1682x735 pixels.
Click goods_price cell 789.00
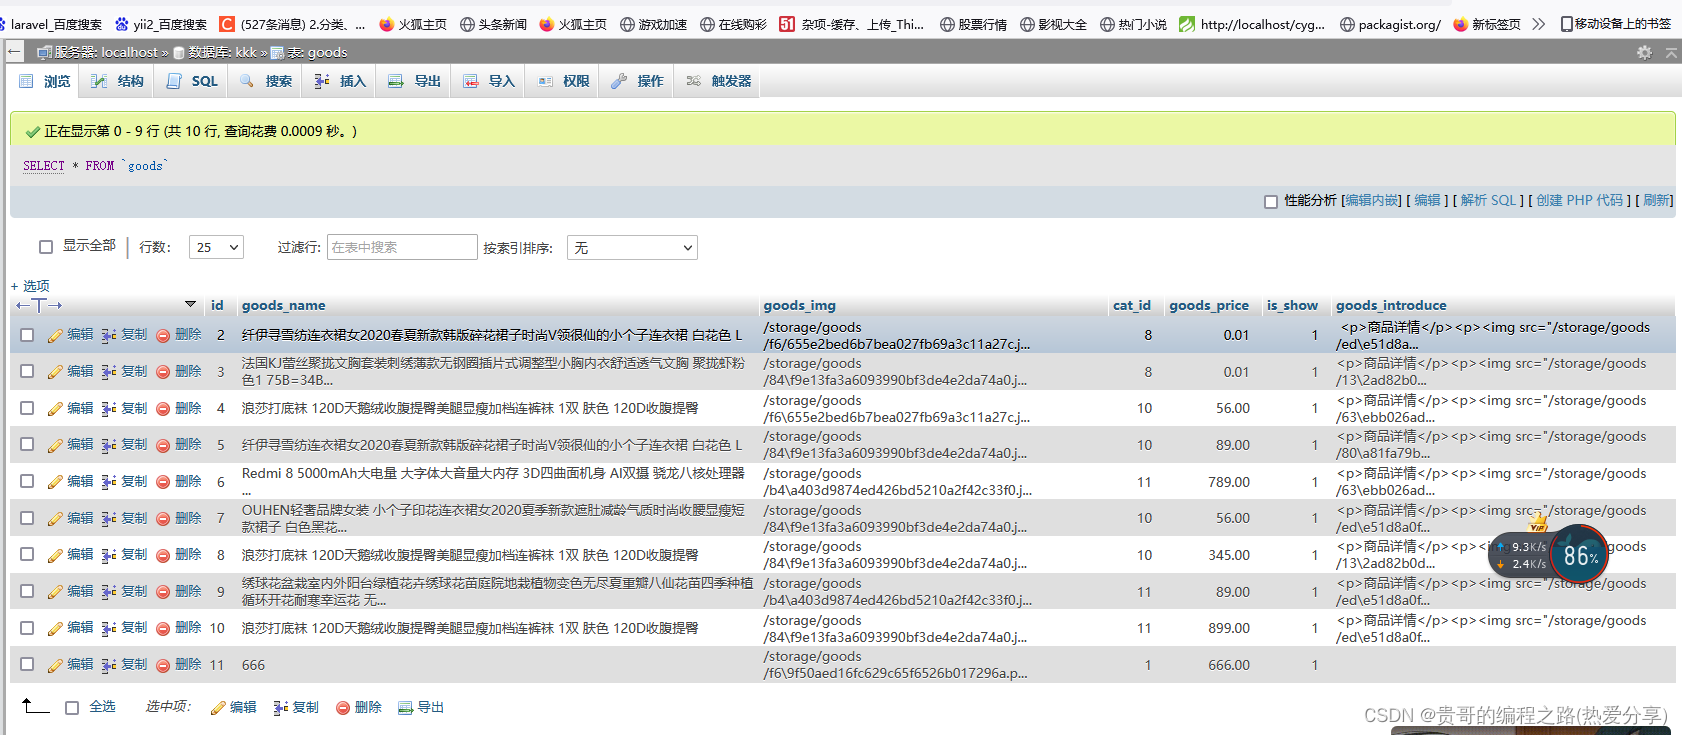click(1229, 482)
